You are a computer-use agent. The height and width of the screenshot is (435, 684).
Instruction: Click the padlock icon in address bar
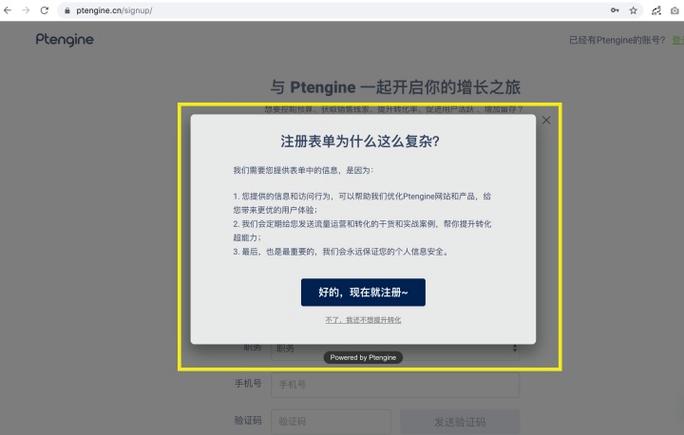point(67,10)
